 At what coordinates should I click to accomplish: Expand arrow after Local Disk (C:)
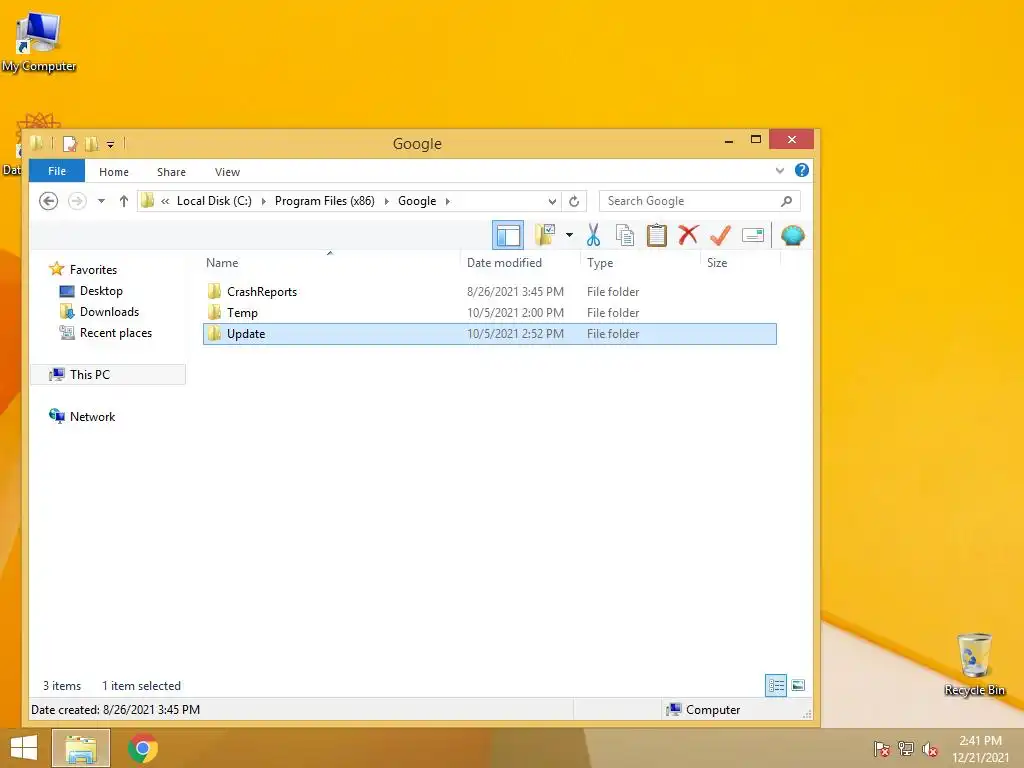point(263,201)
